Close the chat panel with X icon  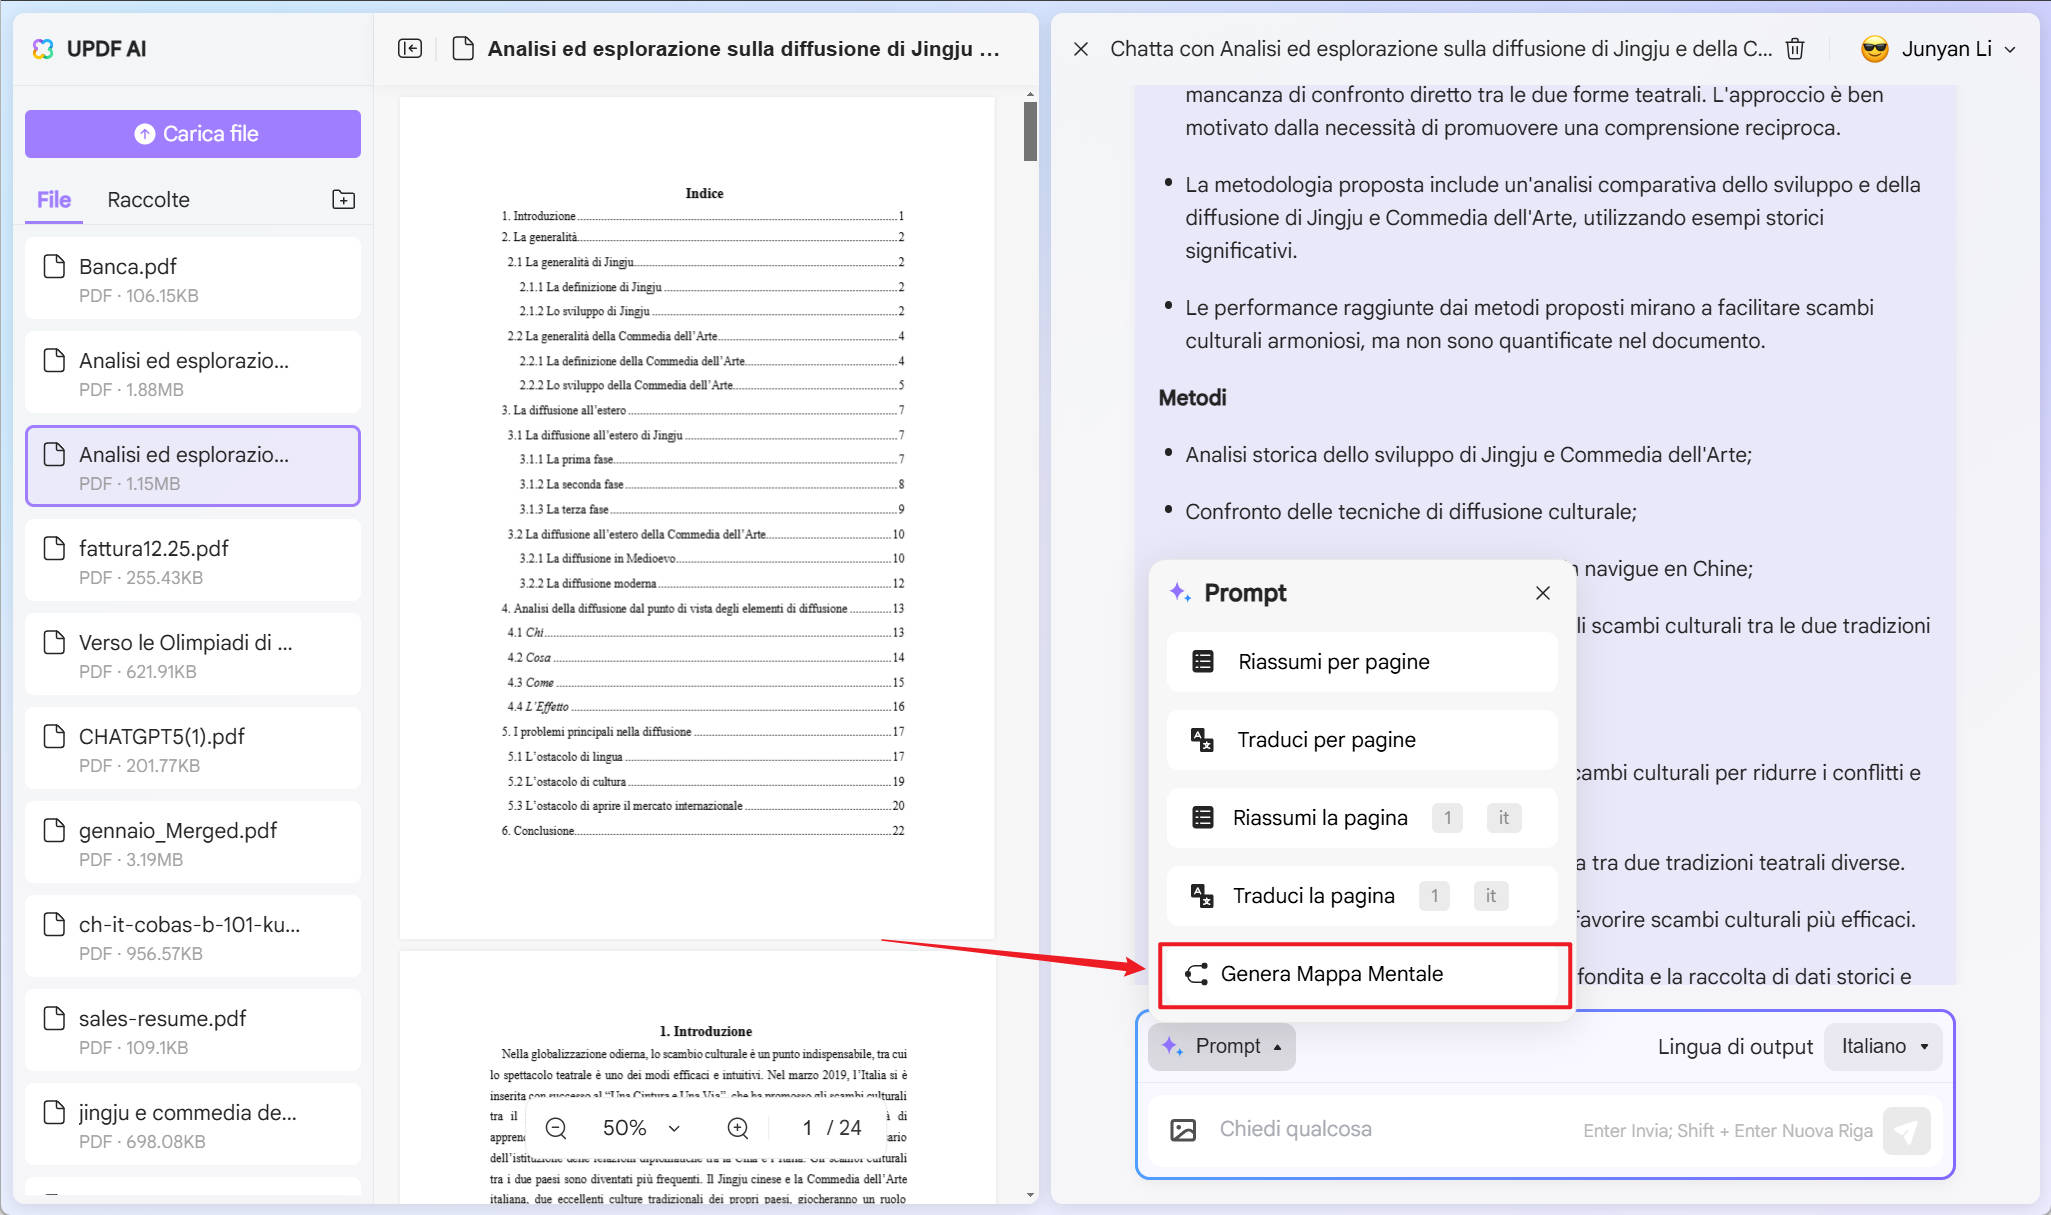[1081, 48]
